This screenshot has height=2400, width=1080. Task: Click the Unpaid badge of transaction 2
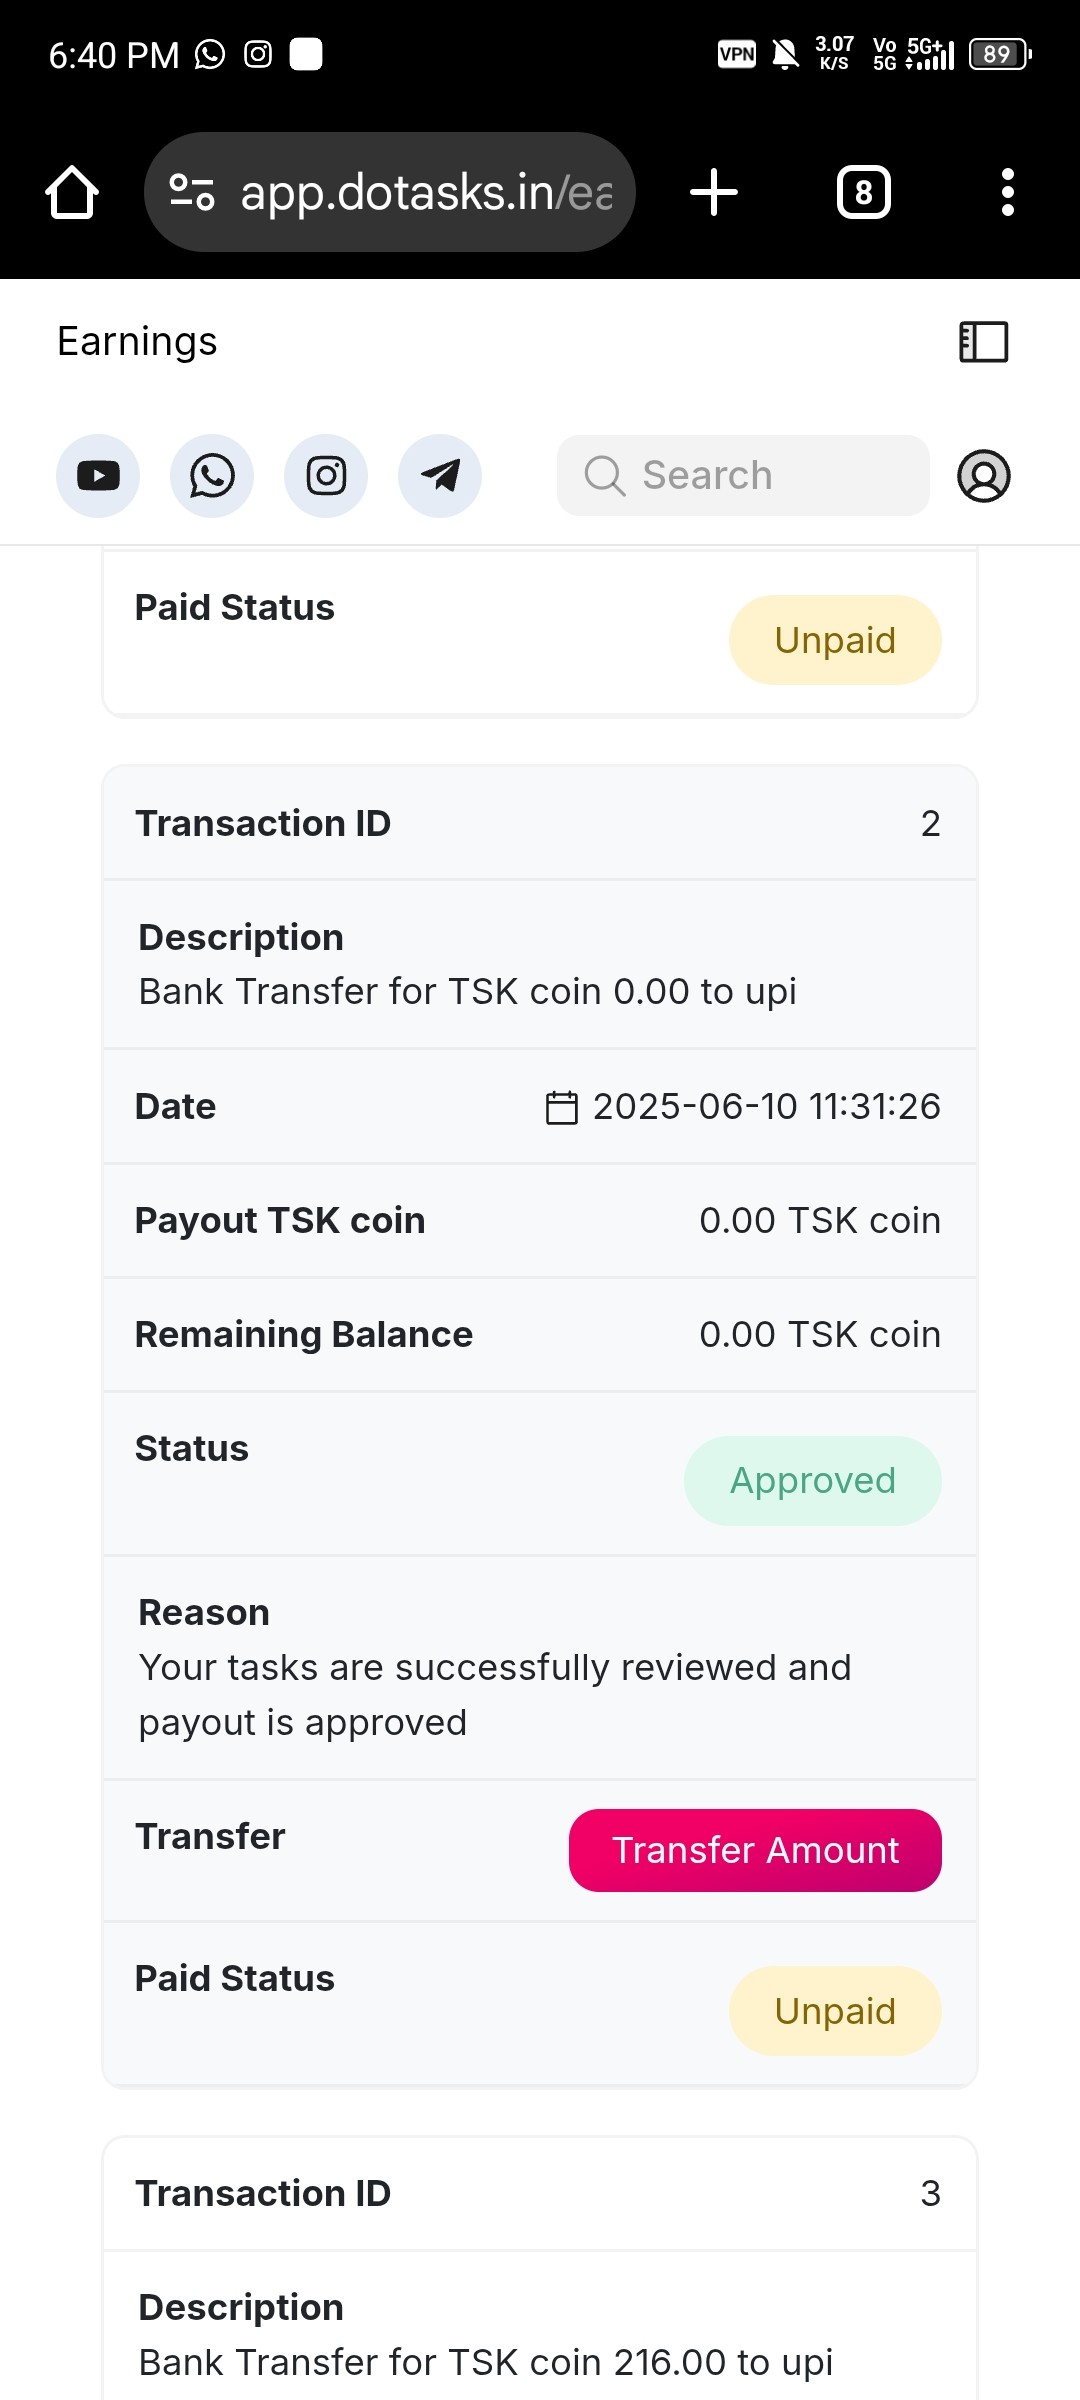pyautogui.click(x=835, y=2011)
